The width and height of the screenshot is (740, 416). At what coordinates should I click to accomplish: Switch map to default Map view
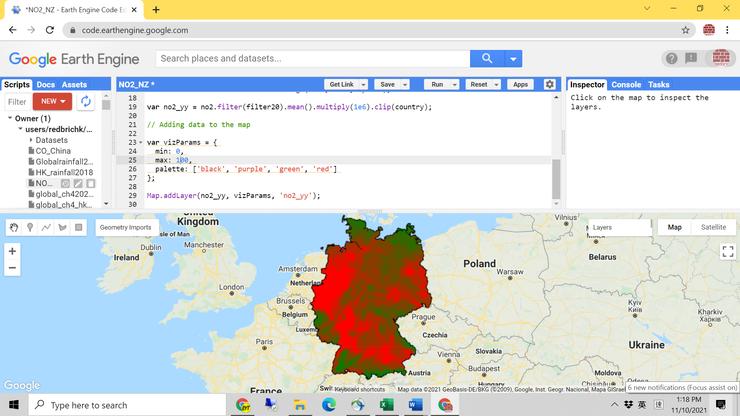[675, 228]
